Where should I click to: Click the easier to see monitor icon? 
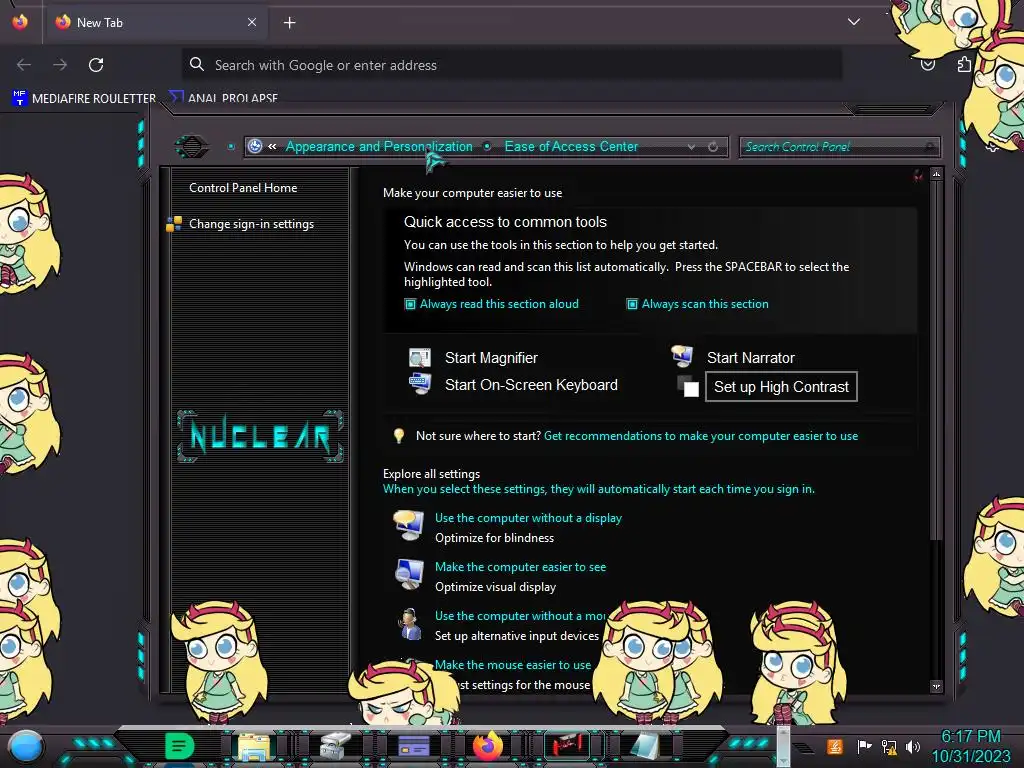409,574
